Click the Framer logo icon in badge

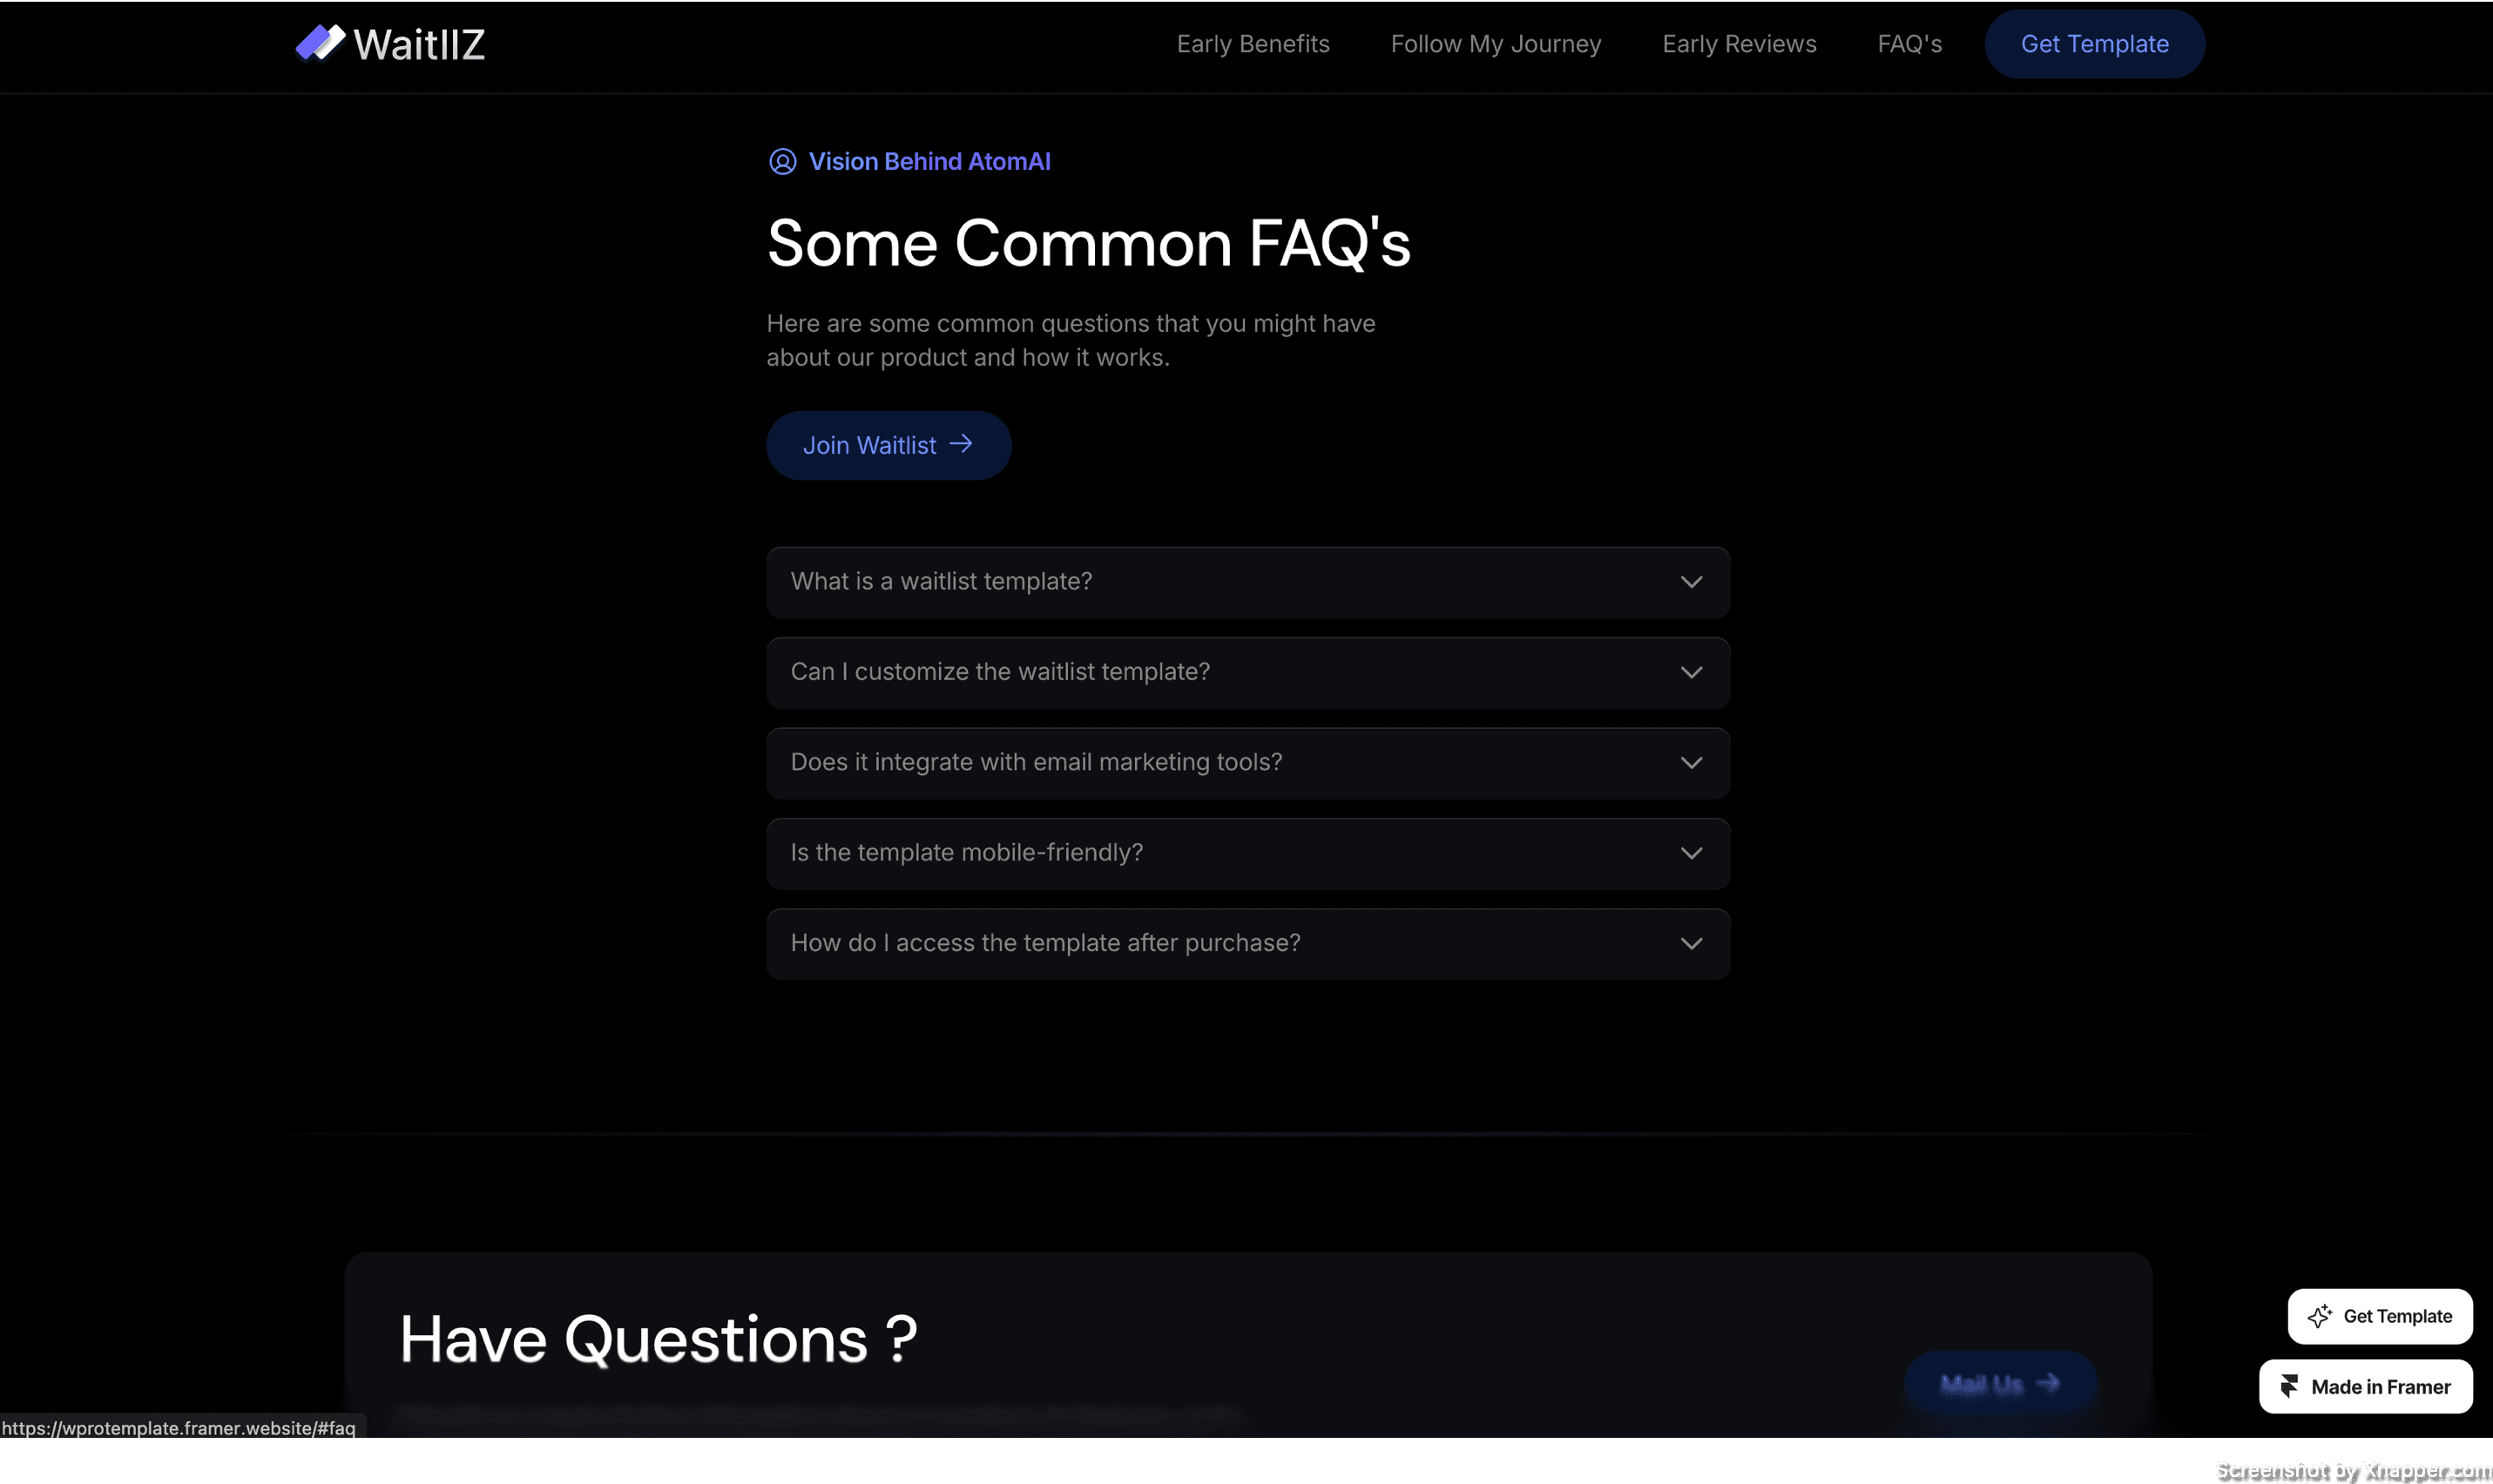point(2289,1387)
